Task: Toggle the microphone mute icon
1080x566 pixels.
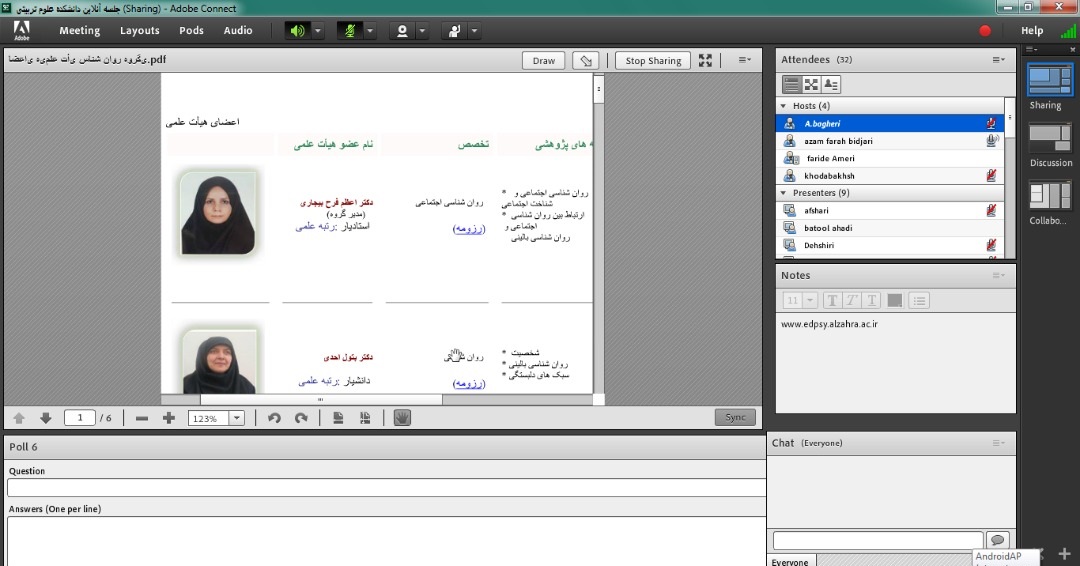Action: pos(350,31)
